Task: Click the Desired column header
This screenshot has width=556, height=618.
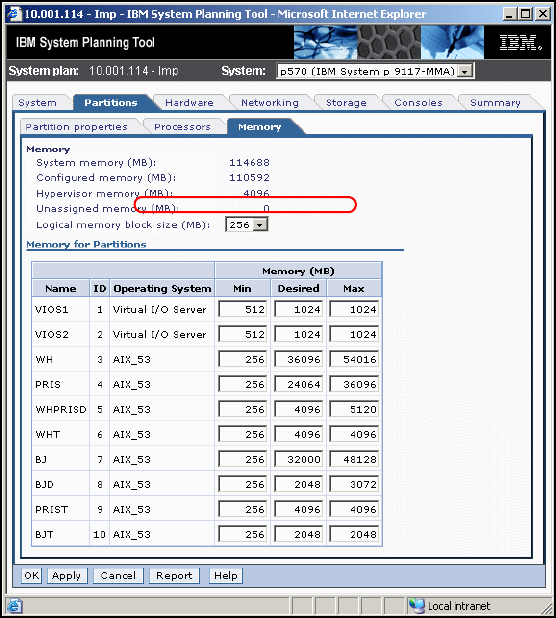Action: pos(298,289)
